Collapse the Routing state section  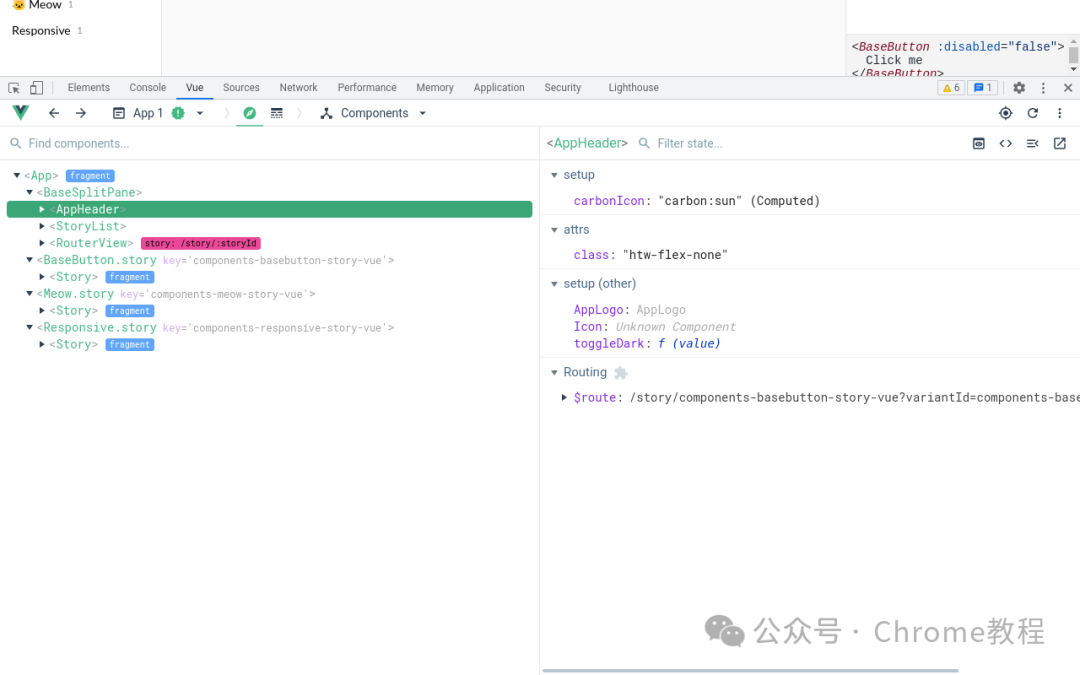[554, 373]
